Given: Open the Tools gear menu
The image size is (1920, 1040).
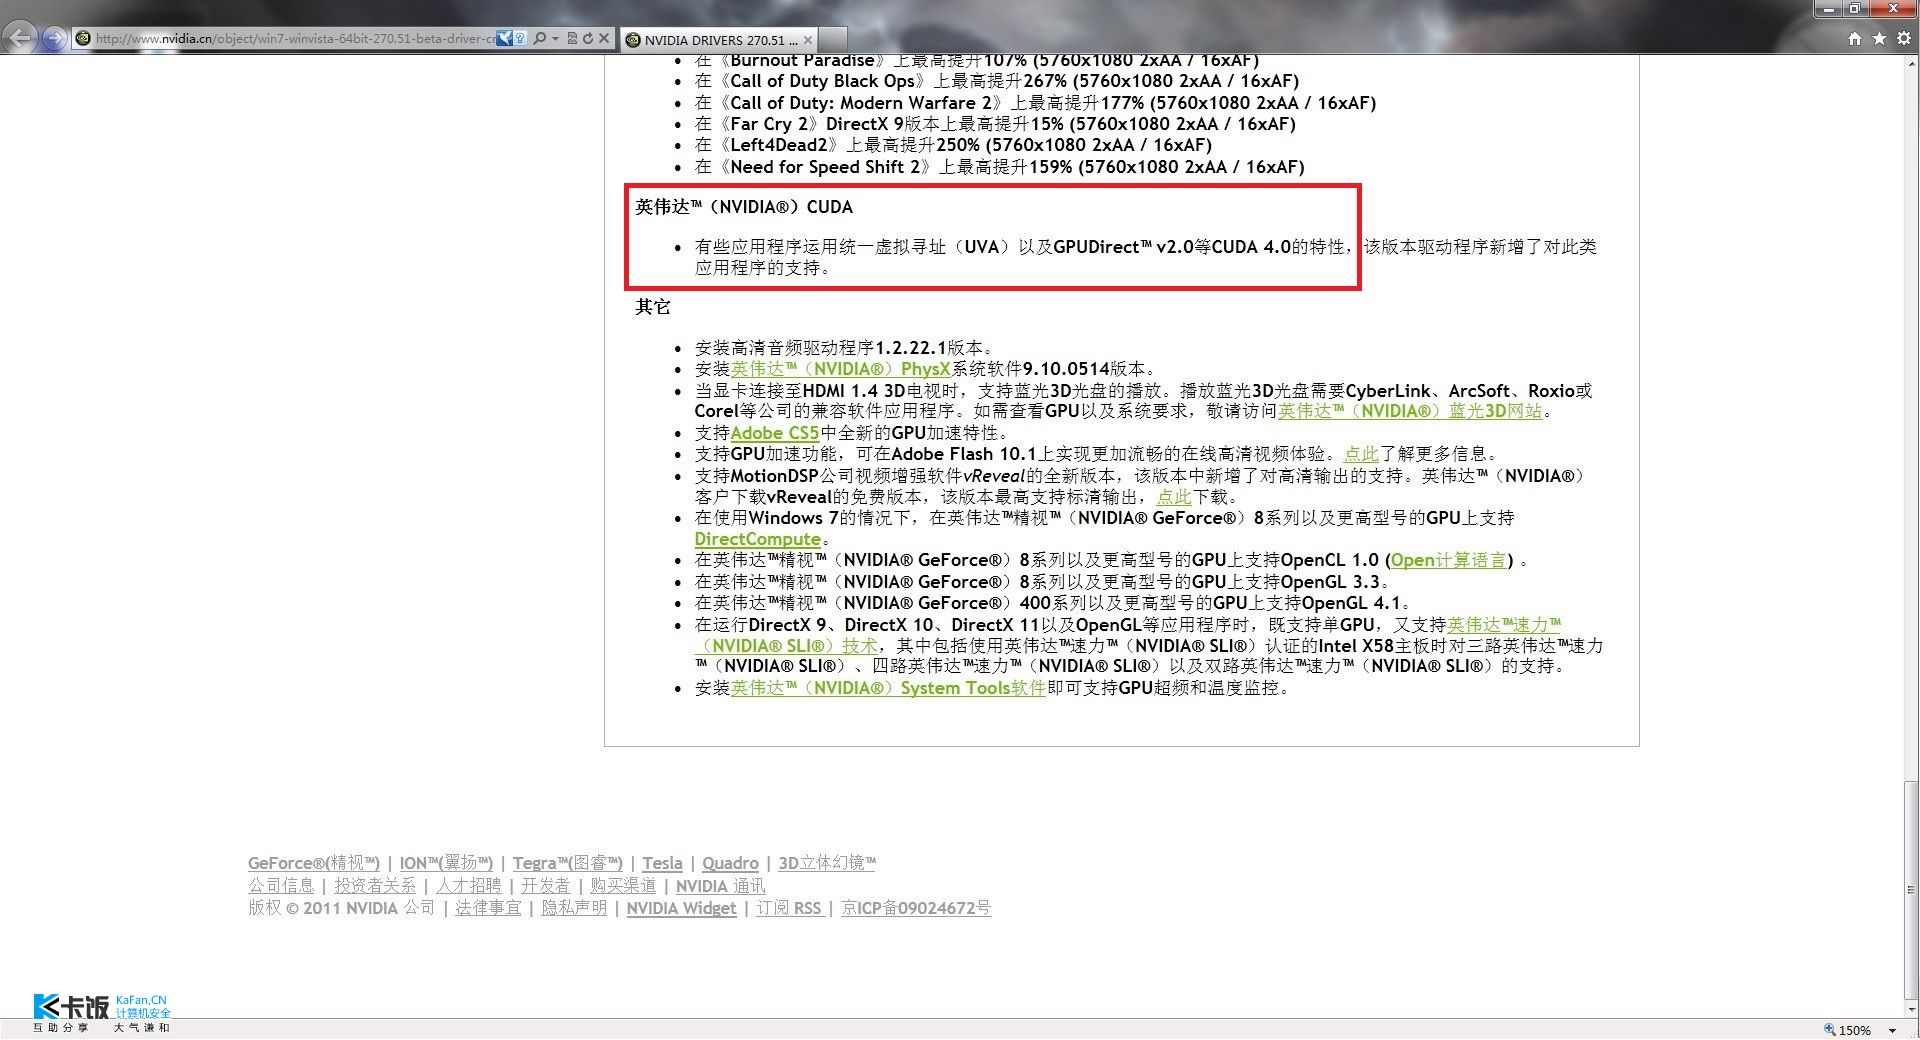Looking at the screenshot, I should point(1903,38).
